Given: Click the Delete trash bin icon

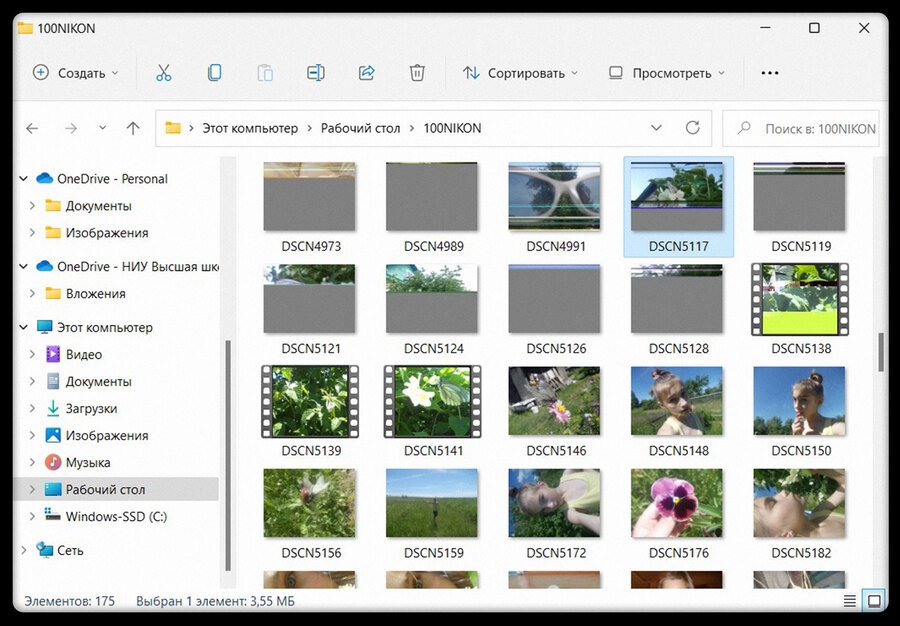Looking at the screenshot, I should coord(417,73).
